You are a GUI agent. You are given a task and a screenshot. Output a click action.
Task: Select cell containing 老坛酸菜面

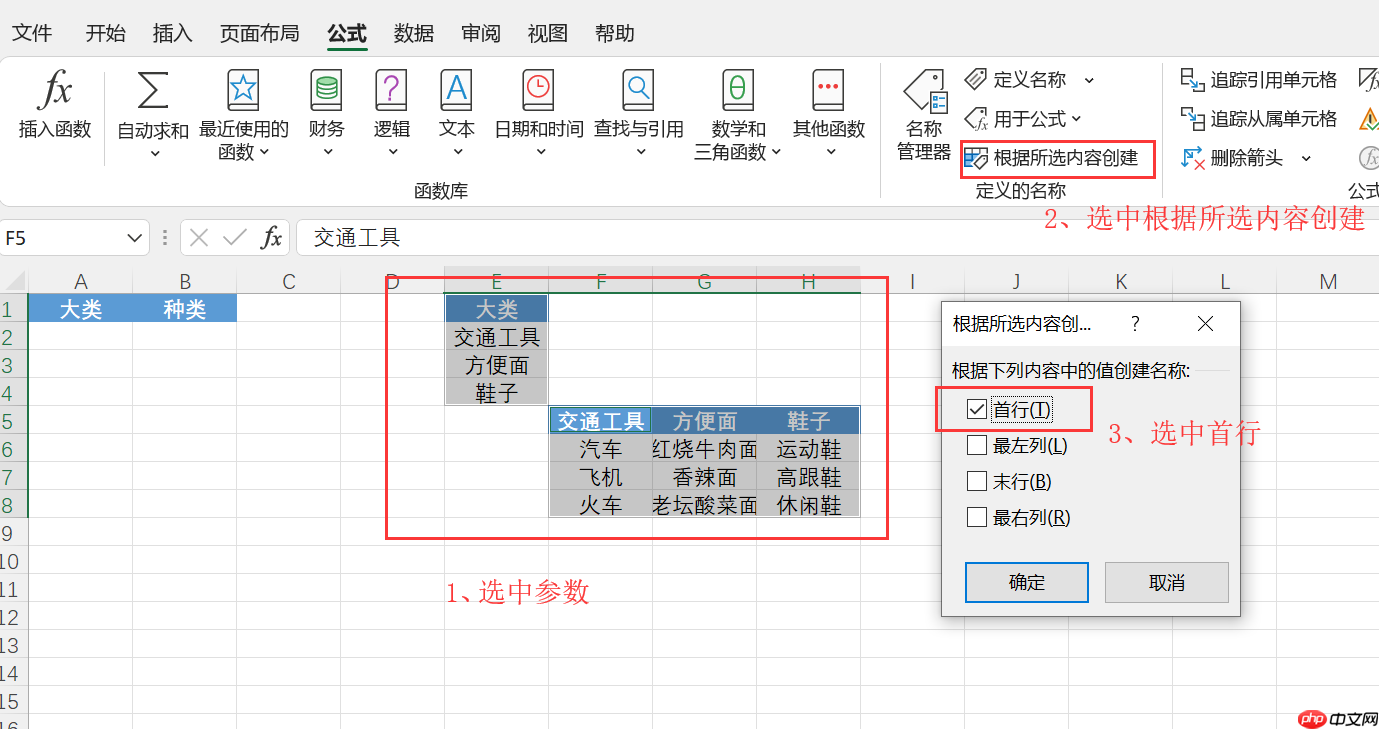[x=705, y=505]
